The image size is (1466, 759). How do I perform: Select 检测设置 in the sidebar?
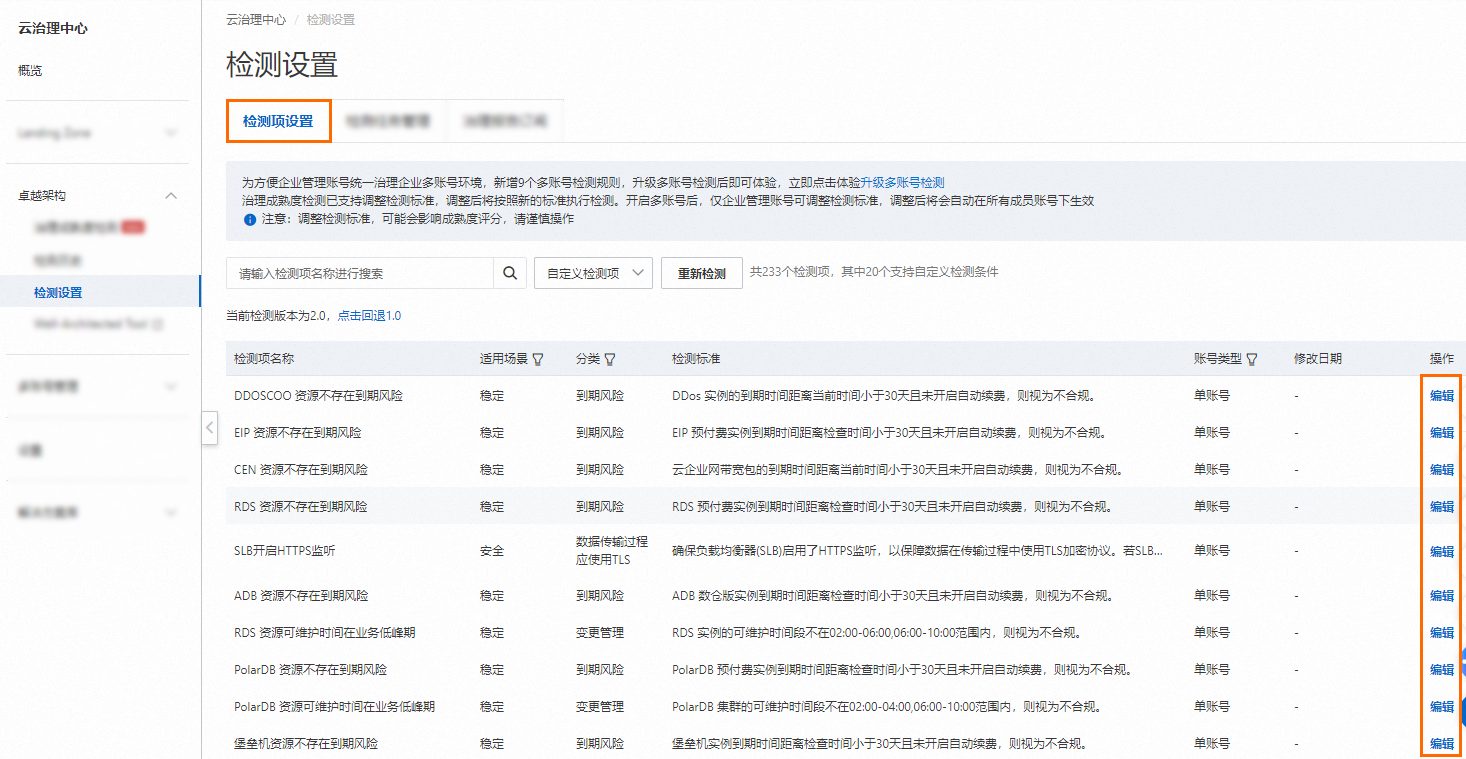[58, 293]
